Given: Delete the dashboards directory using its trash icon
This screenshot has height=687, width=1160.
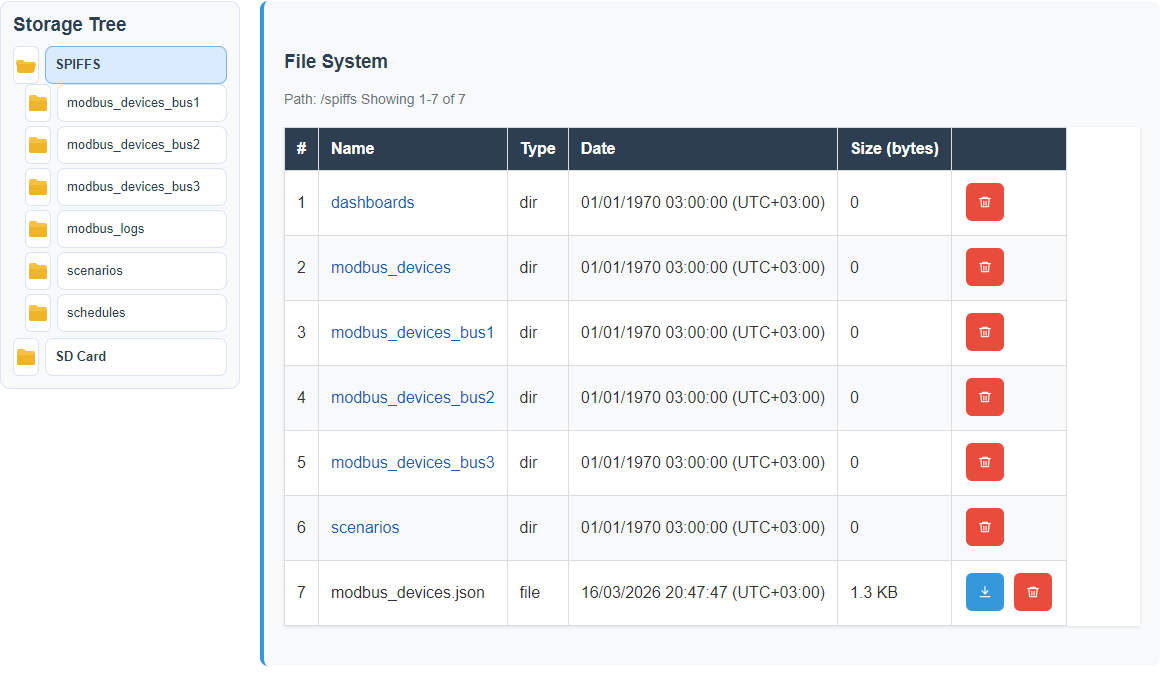Looking at the screenshot, I should [x=984, y=202].
